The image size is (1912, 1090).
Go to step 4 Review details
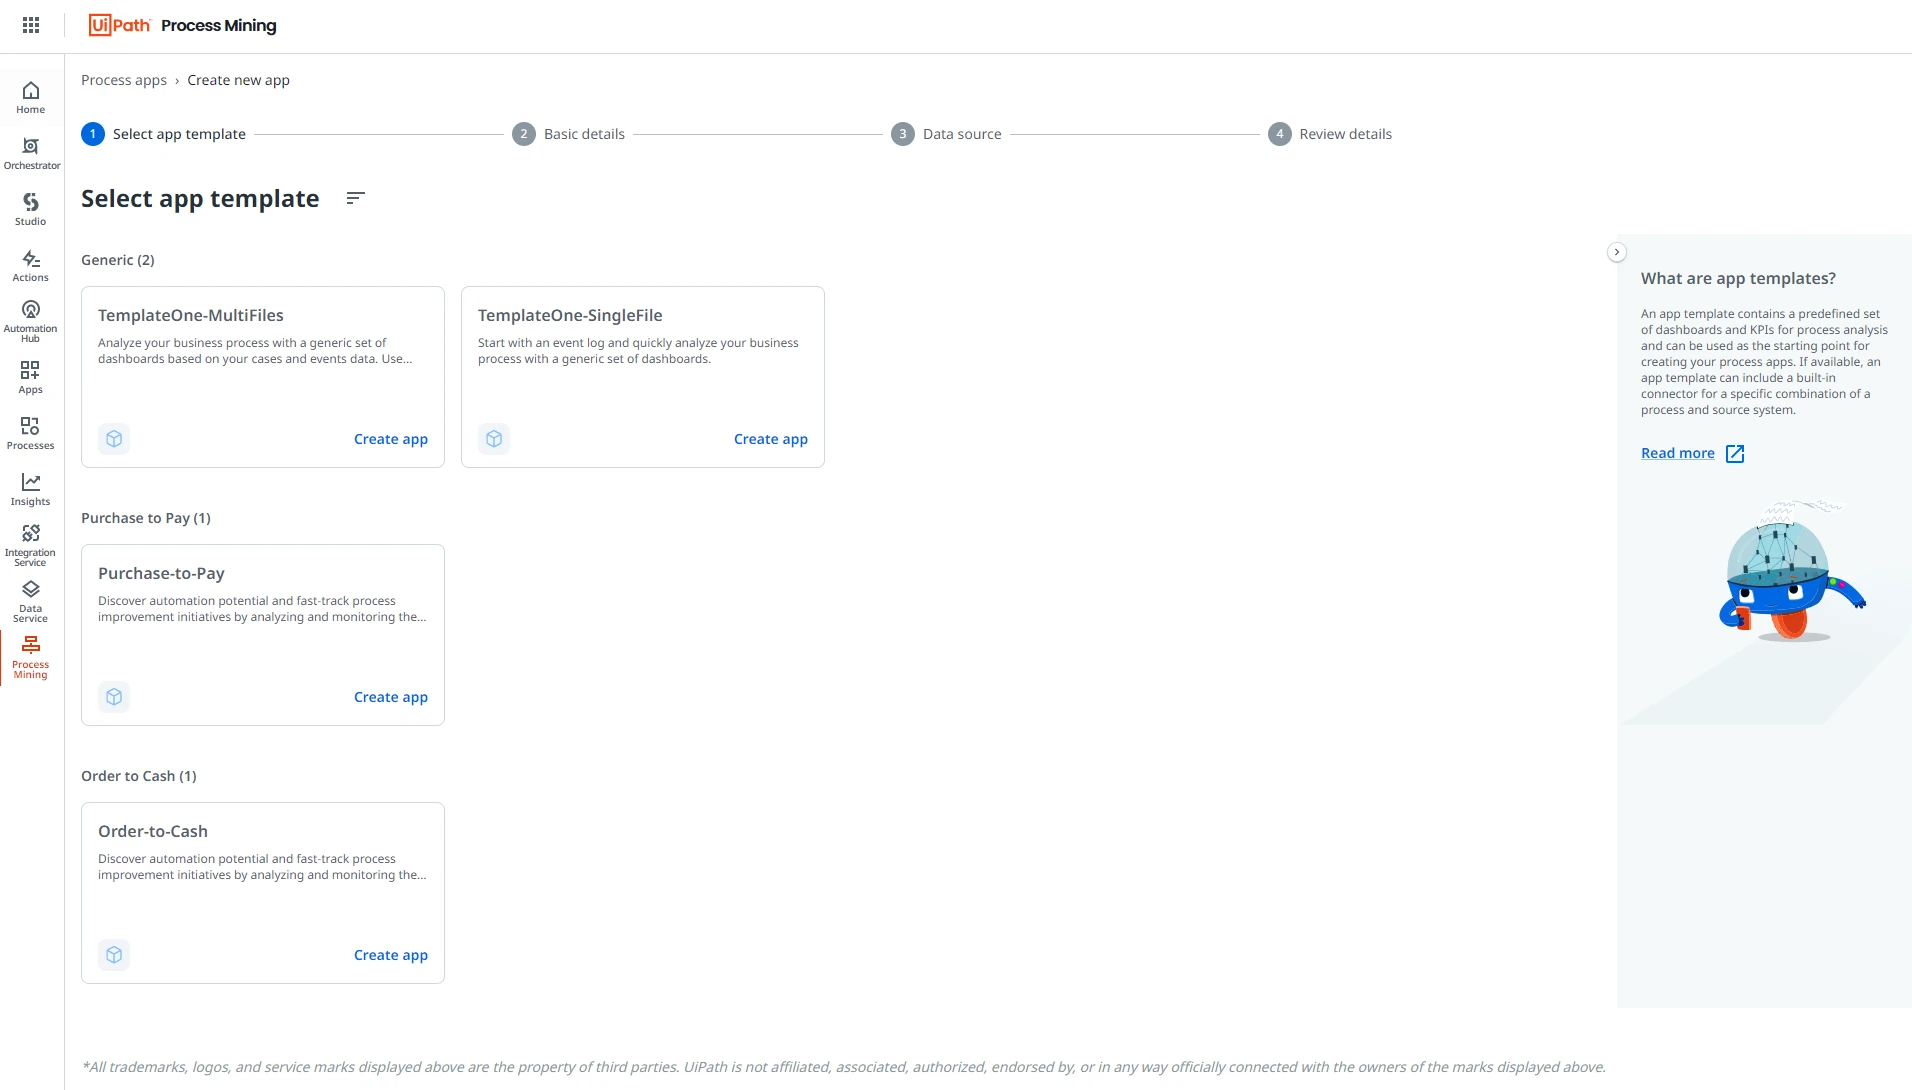(x=1330, y=134)
